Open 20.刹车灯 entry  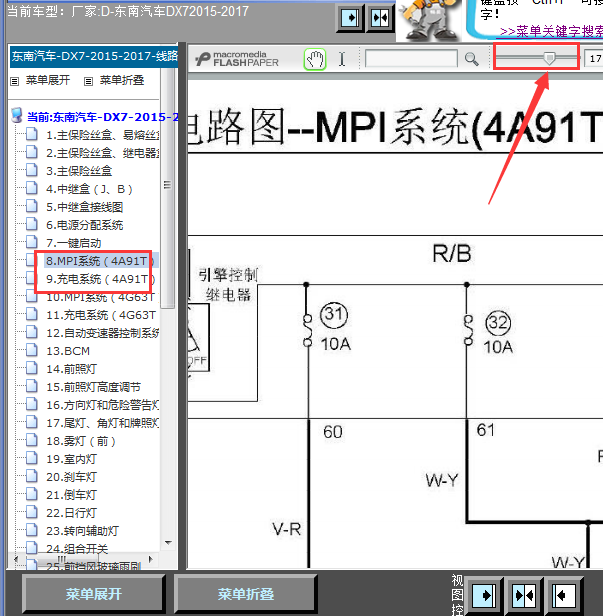point(71,477)
